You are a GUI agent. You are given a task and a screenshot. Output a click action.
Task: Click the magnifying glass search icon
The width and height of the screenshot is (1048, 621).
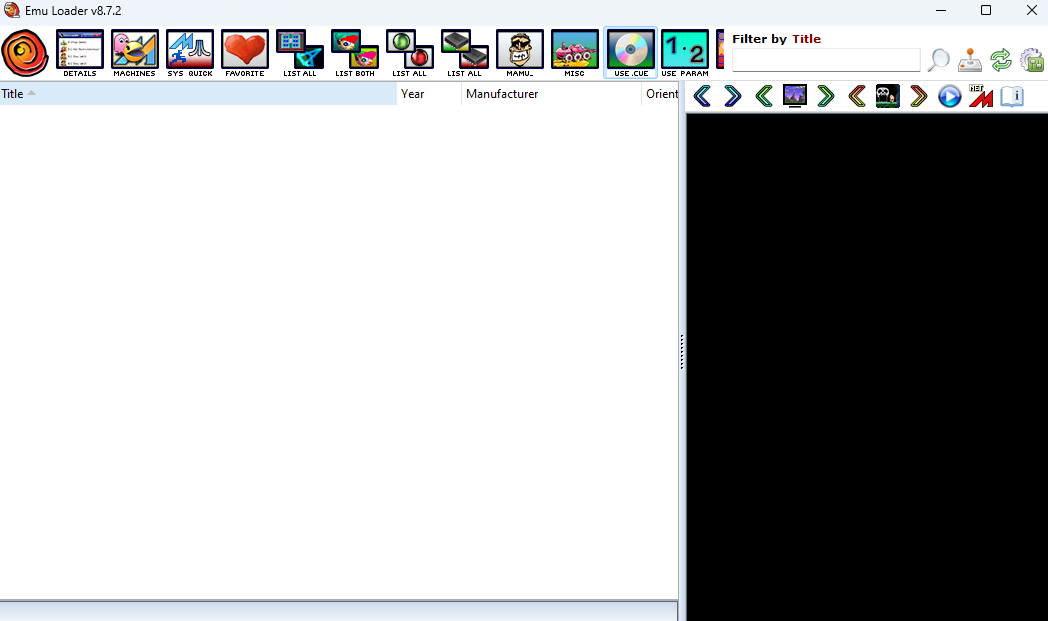tap(938, 60)
